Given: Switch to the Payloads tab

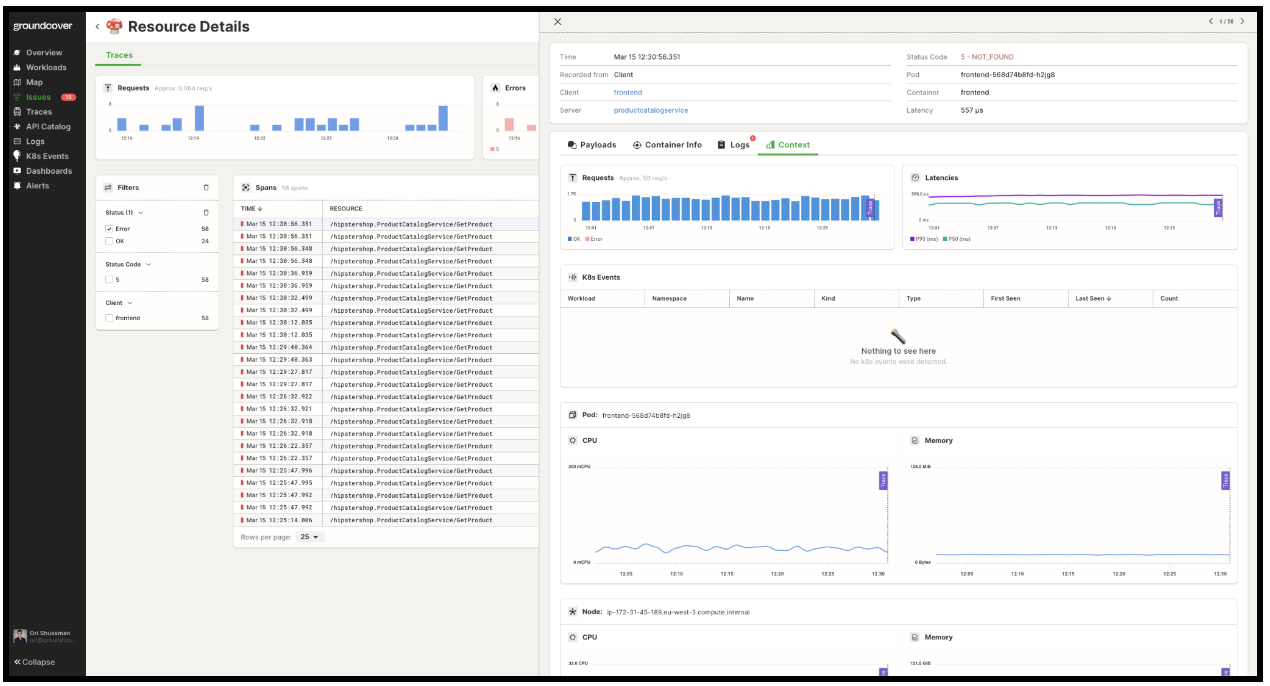Looking at the screenshot, I should (592, 145).
